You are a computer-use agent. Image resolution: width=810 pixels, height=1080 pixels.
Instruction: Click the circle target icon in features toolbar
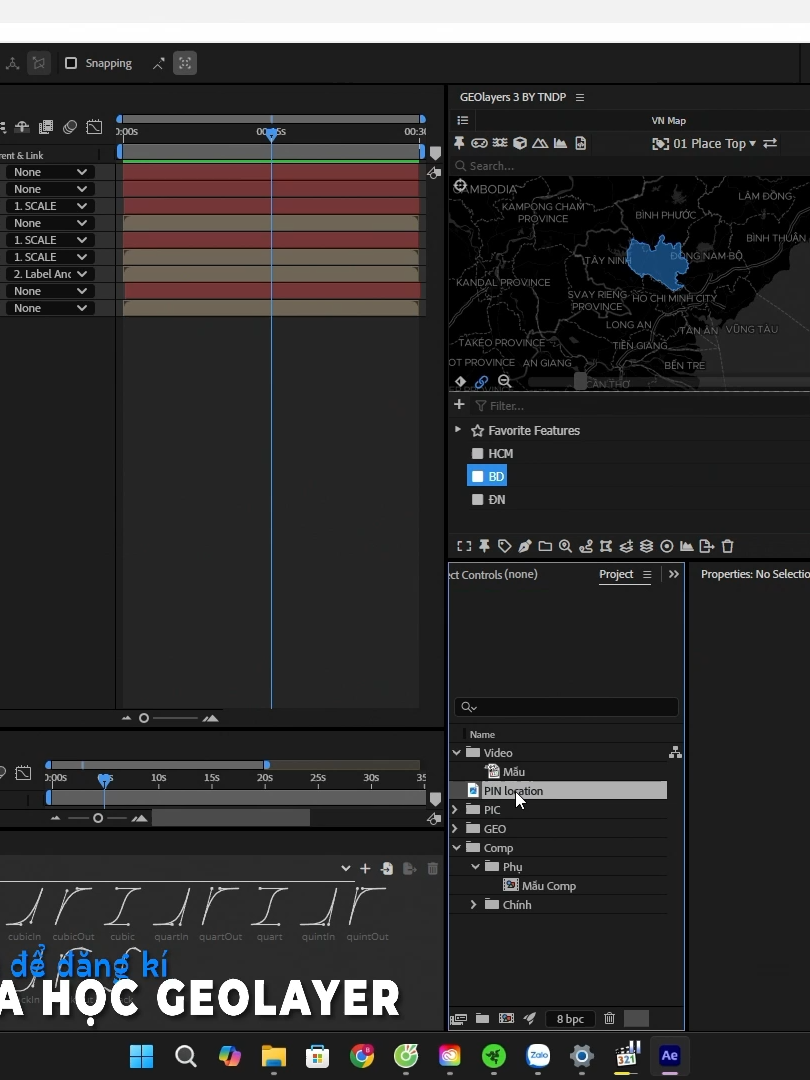tap(667, 546)
